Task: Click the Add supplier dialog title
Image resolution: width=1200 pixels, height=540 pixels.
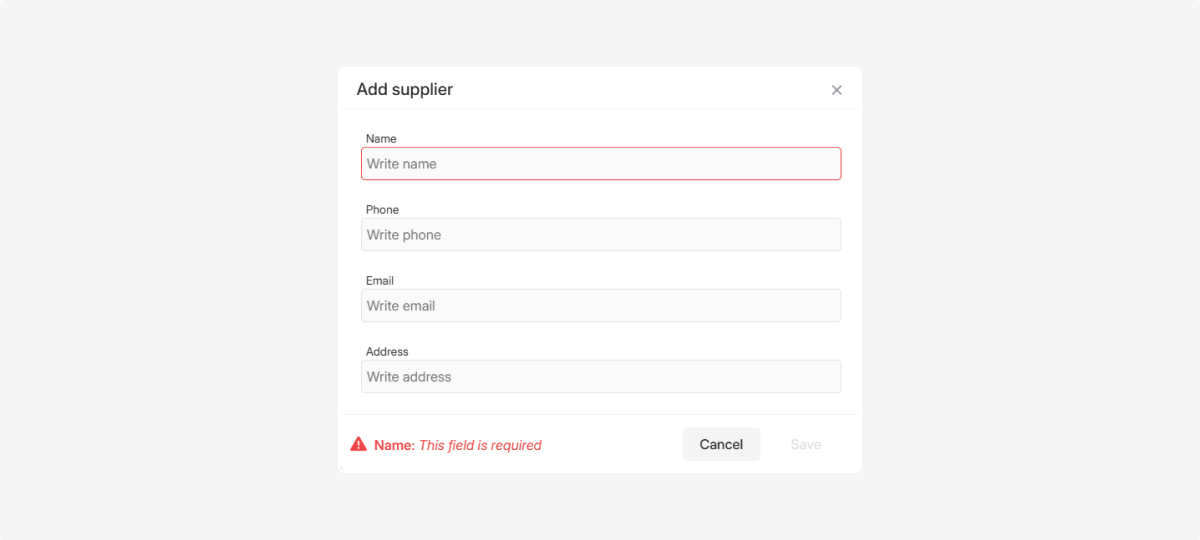Action: 405,90
